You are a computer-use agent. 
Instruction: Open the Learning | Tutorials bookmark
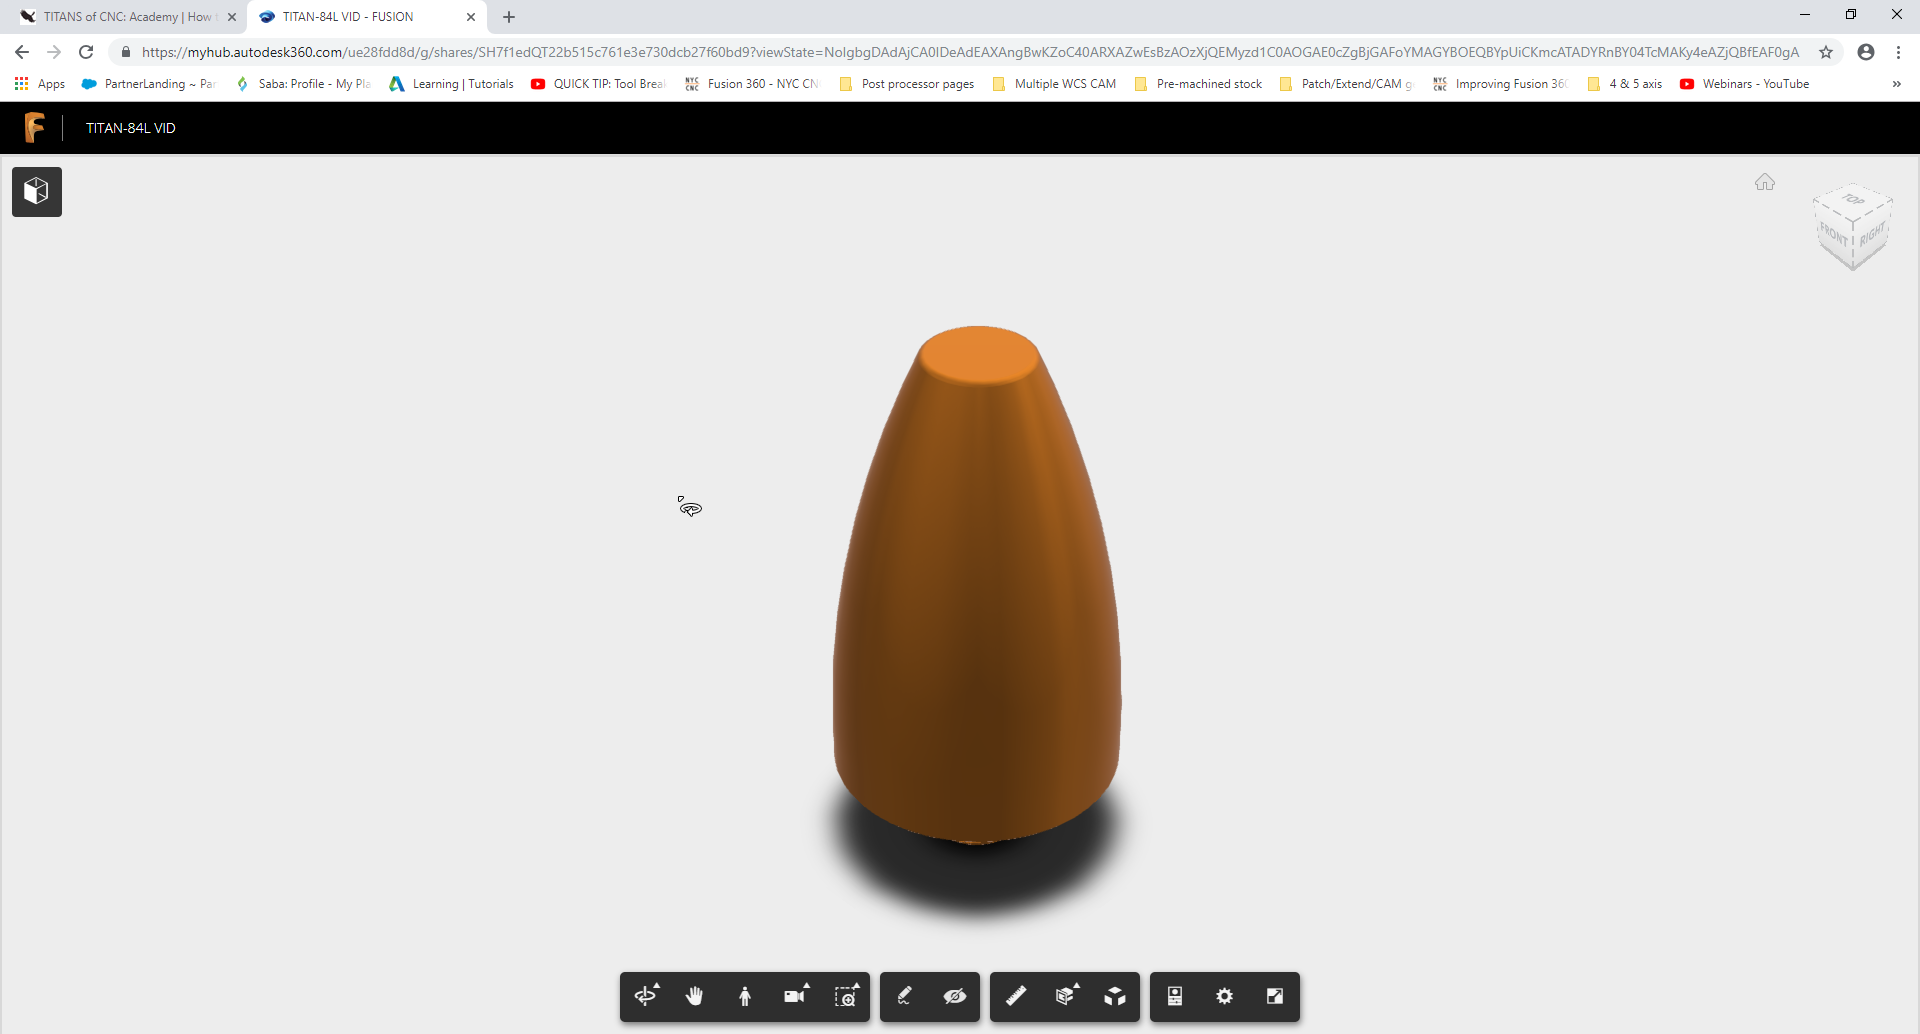(x=462, y=84)
